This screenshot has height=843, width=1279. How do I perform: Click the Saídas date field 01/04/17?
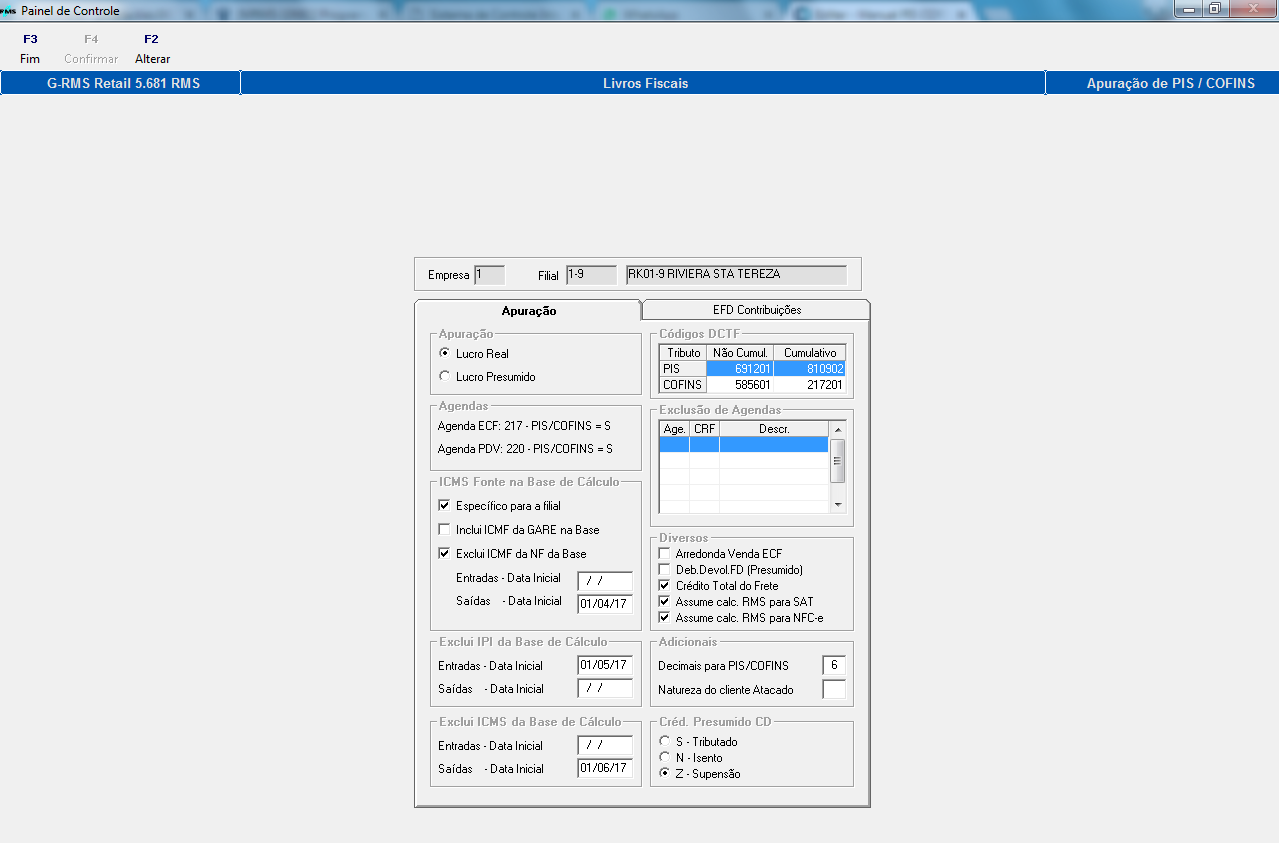pyautogui.click(x=605, y=604)
